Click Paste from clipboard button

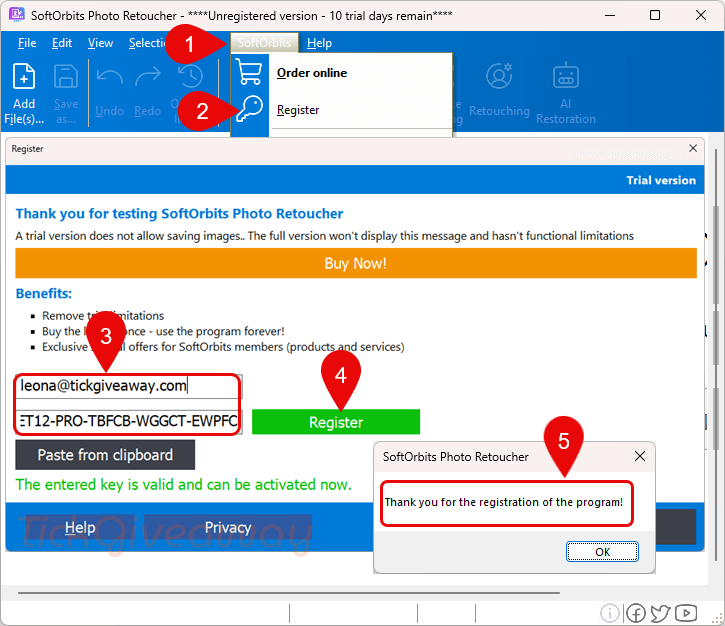point(105,455)
